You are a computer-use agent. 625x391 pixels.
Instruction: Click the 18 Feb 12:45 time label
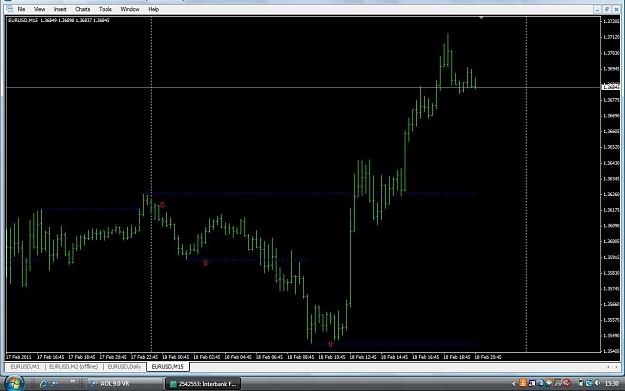[363, 357]
